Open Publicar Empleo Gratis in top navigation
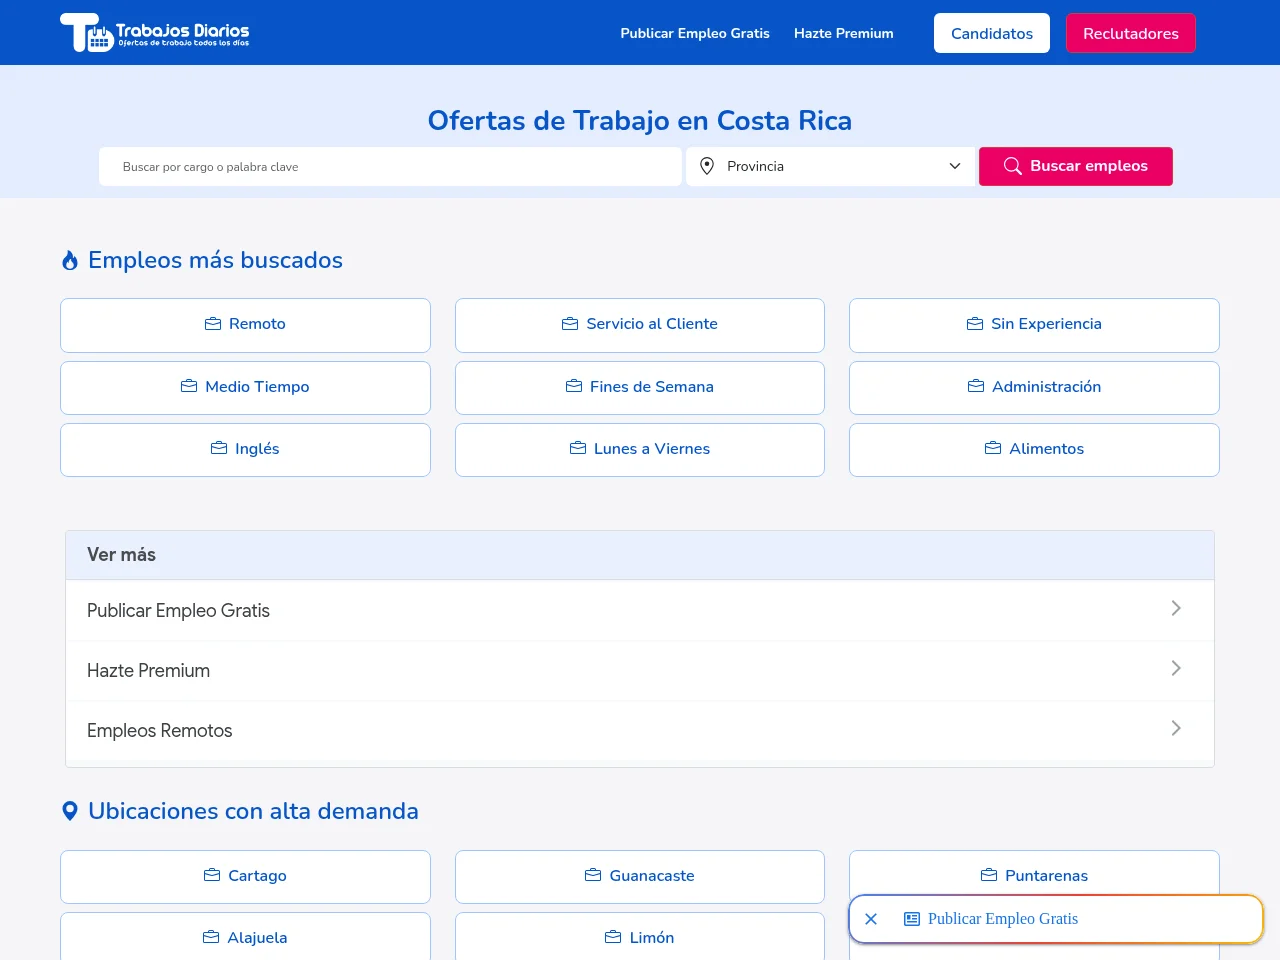The image size is (1280, 960). click(x=695, y=33)
